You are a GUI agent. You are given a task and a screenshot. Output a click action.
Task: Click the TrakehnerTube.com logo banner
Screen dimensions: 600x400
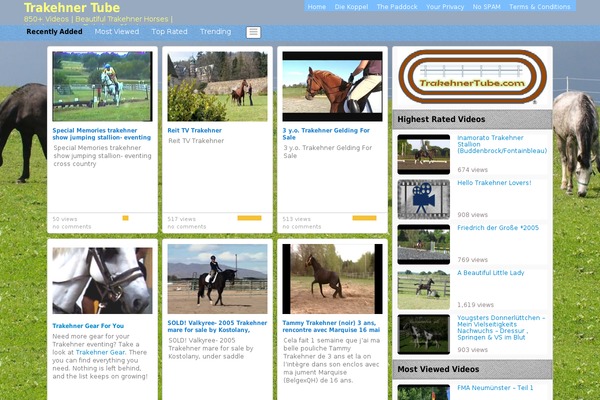coord(472,77)
